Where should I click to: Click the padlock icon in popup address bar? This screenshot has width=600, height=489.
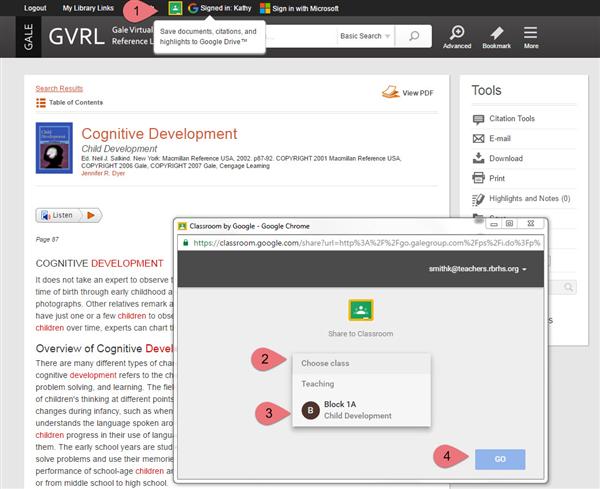(186, 243)
